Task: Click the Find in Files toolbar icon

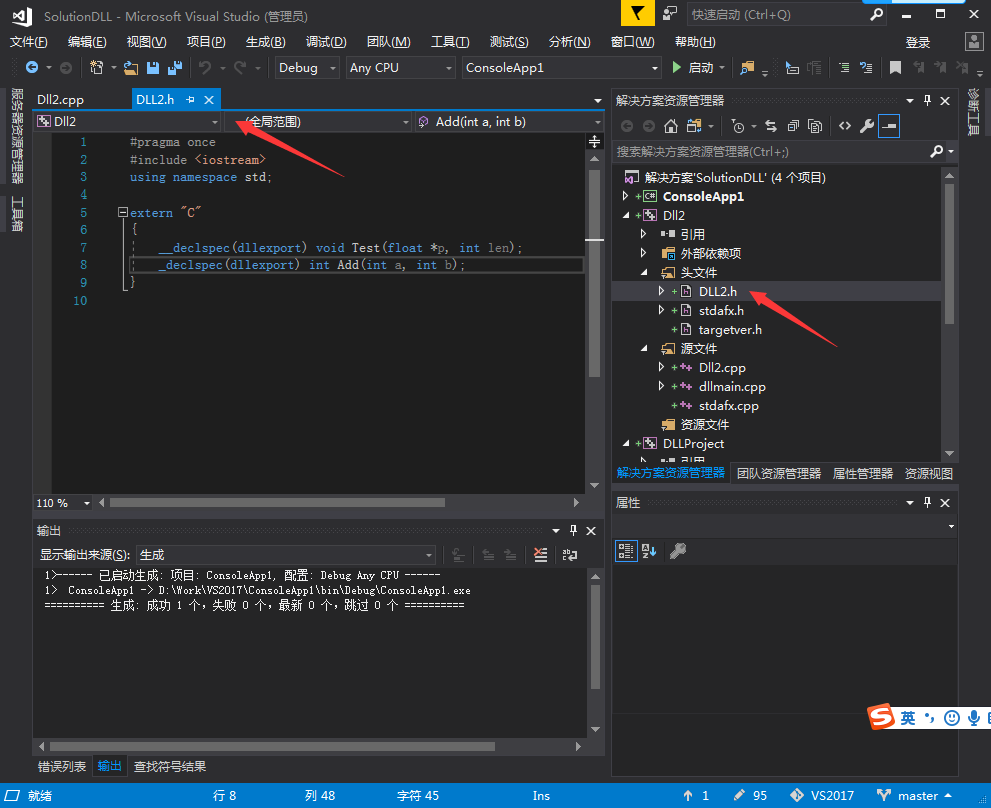Action: (747, 68)
